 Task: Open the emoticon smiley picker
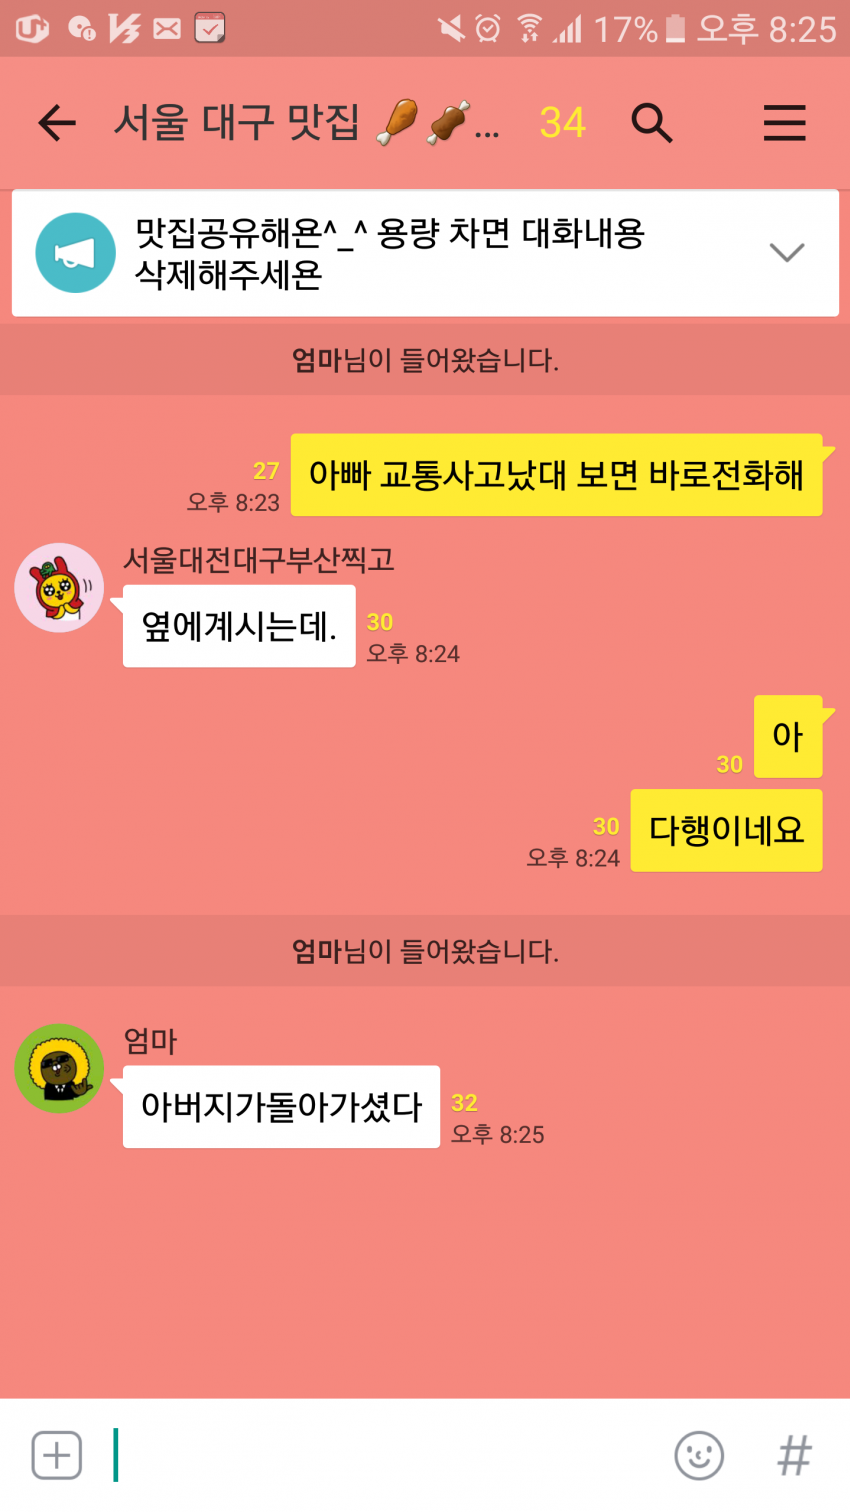point(699,1455)
